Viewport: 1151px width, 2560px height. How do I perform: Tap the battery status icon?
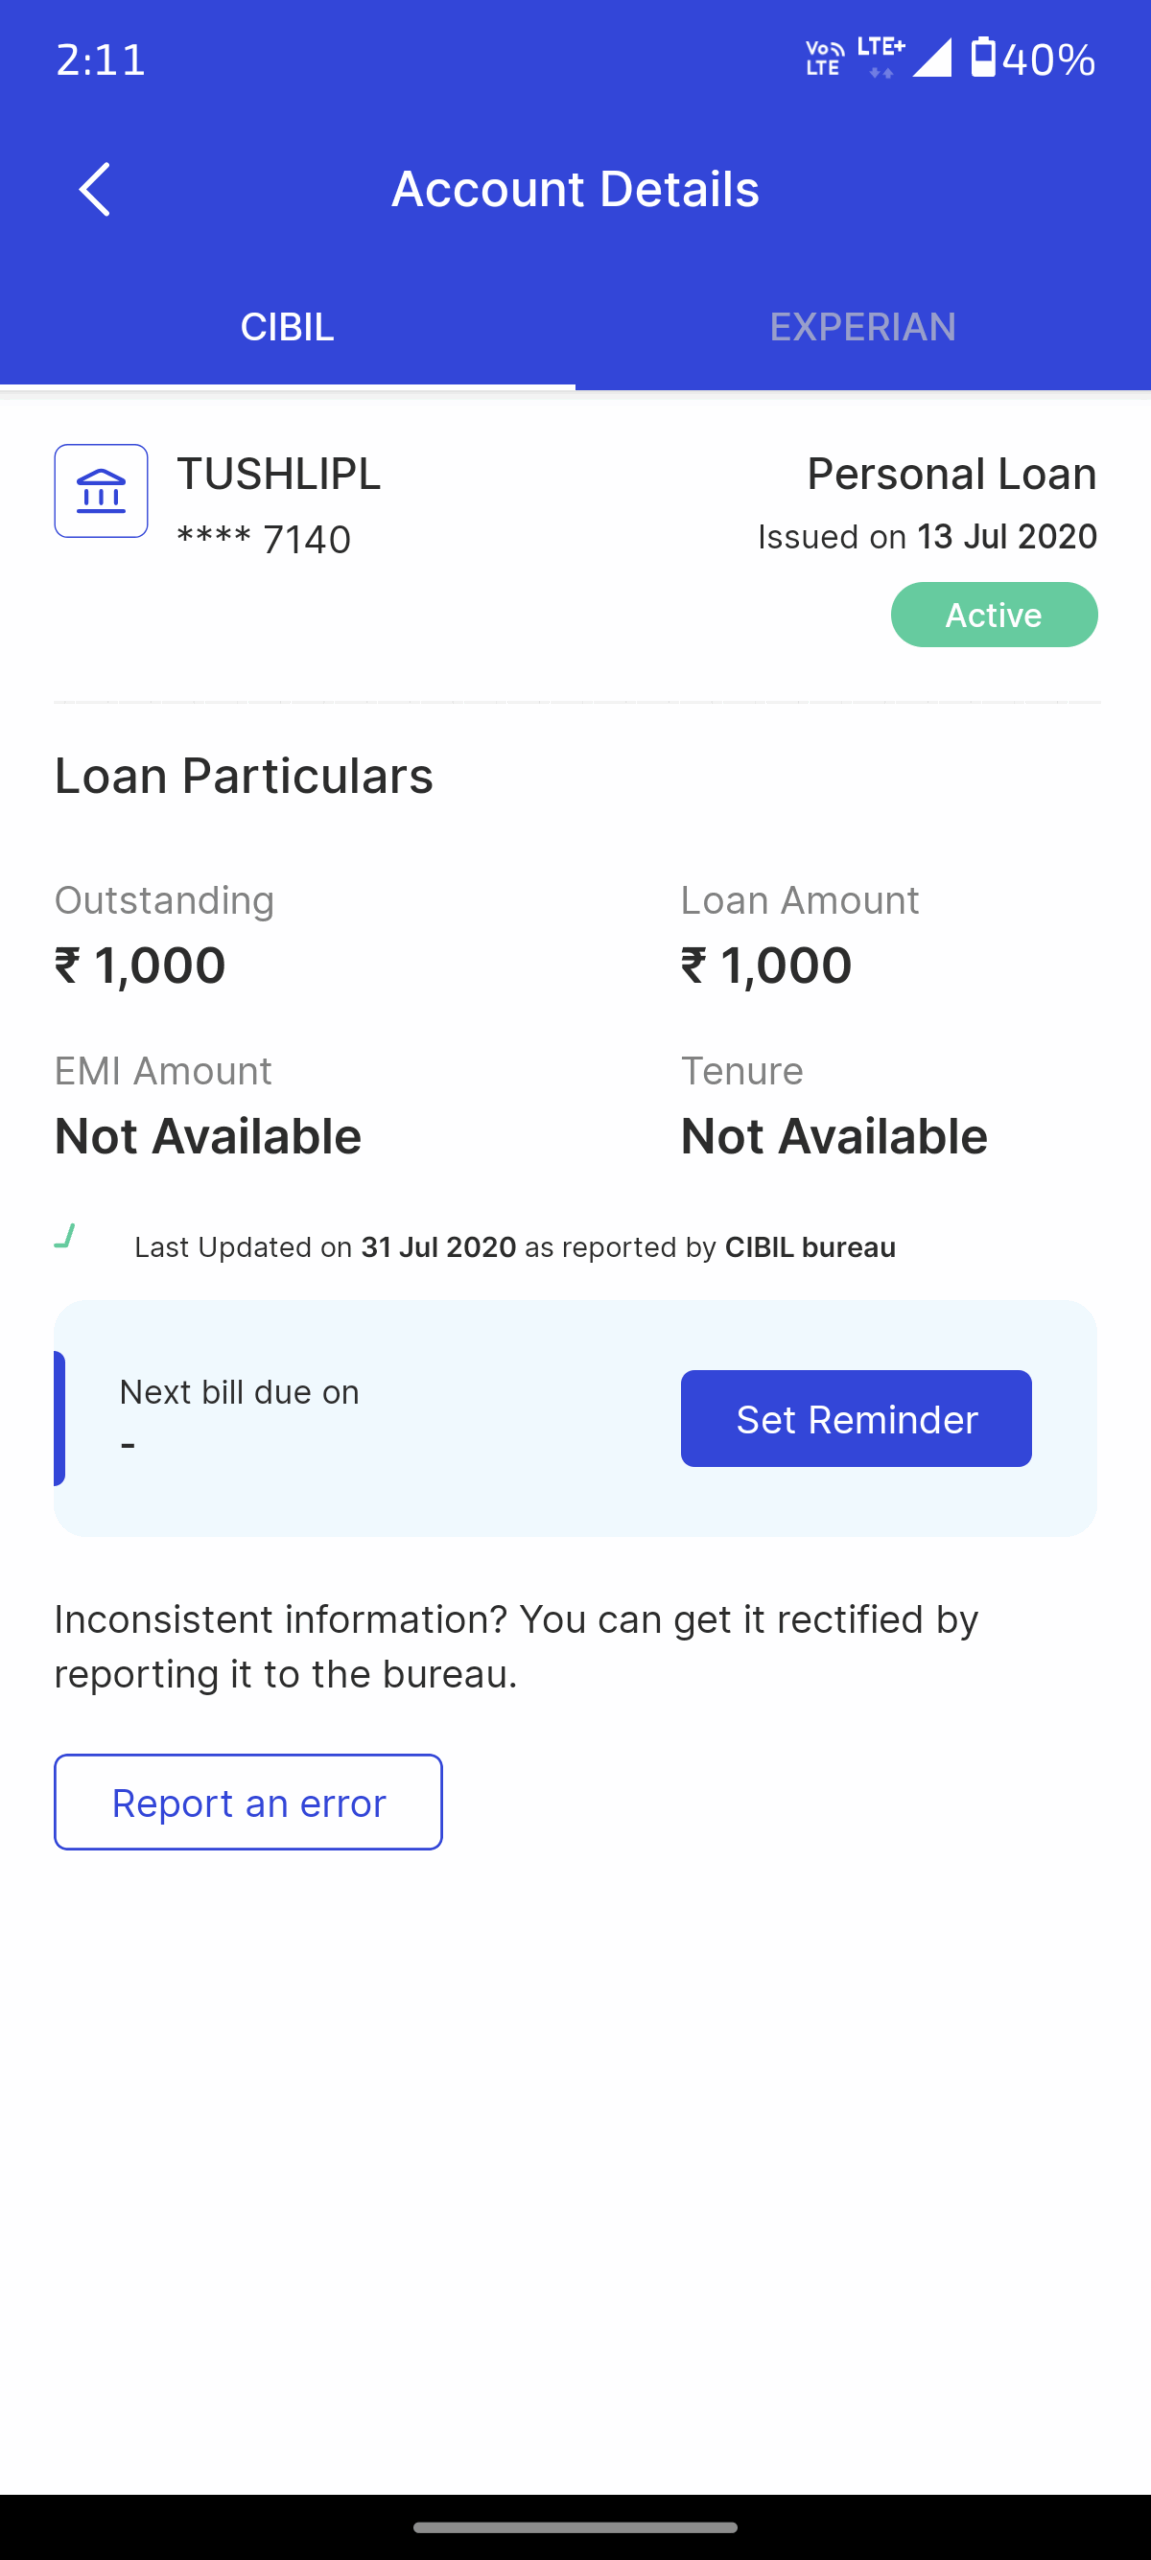(983, 58)
